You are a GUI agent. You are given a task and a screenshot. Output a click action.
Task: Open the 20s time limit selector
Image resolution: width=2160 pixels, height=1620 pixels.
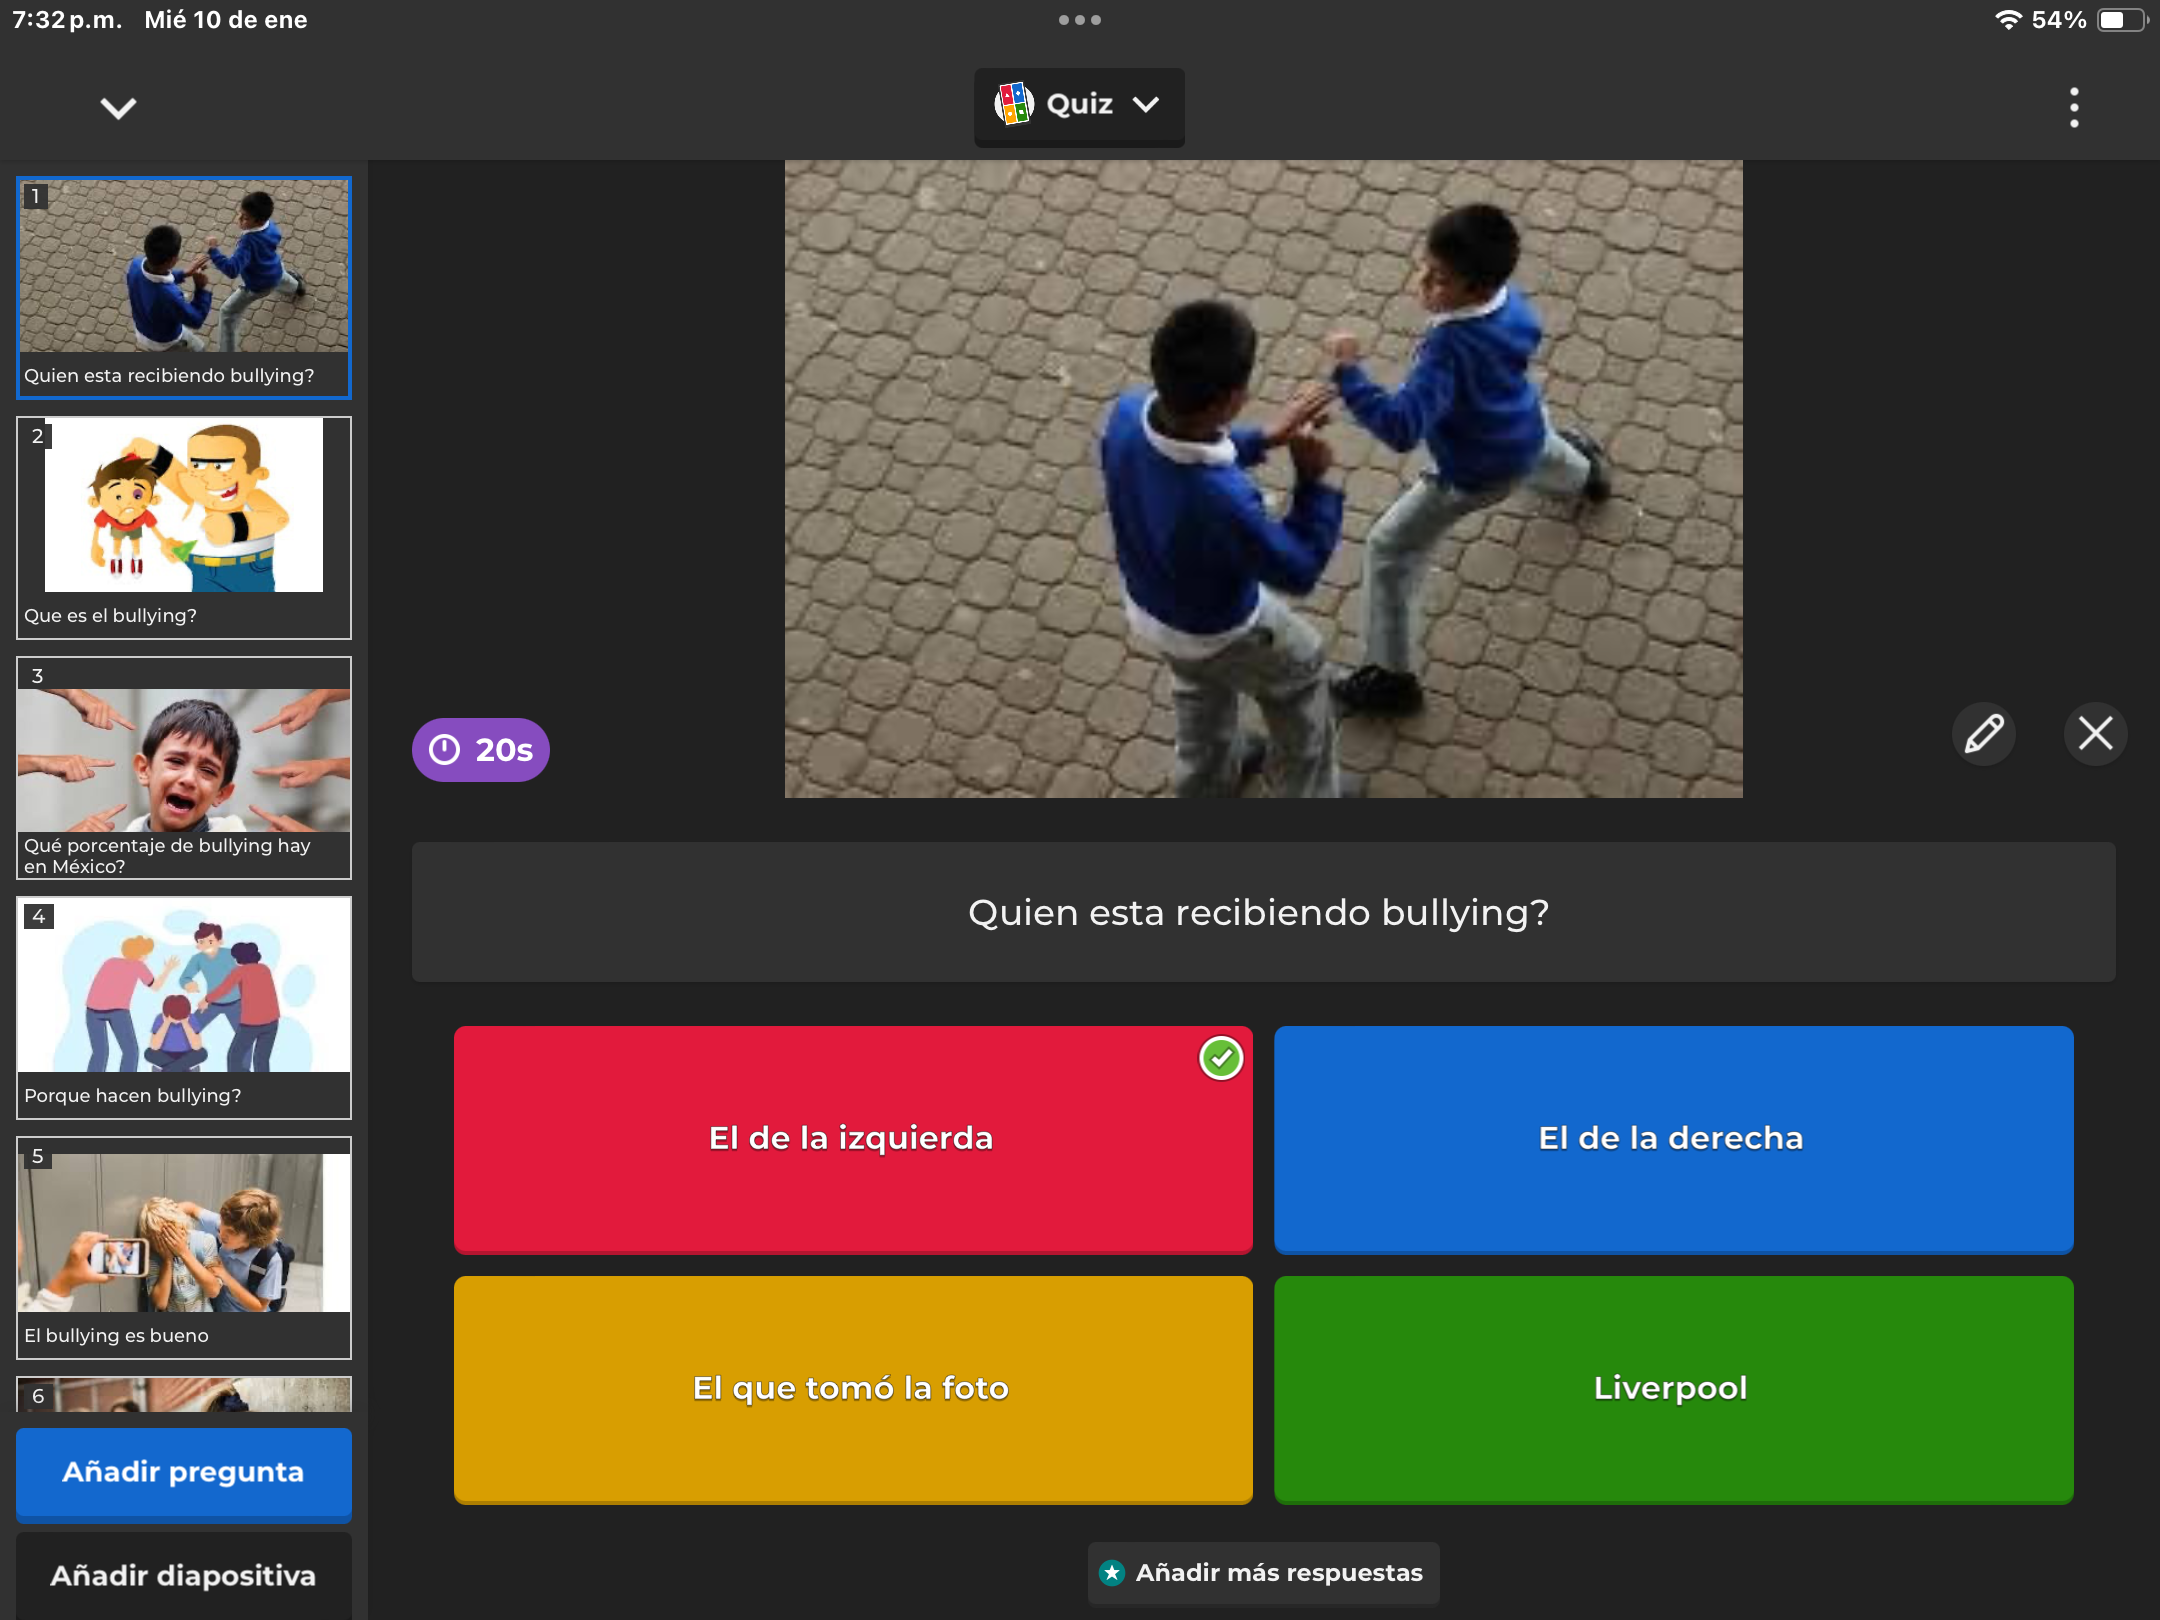click(481, 749)
